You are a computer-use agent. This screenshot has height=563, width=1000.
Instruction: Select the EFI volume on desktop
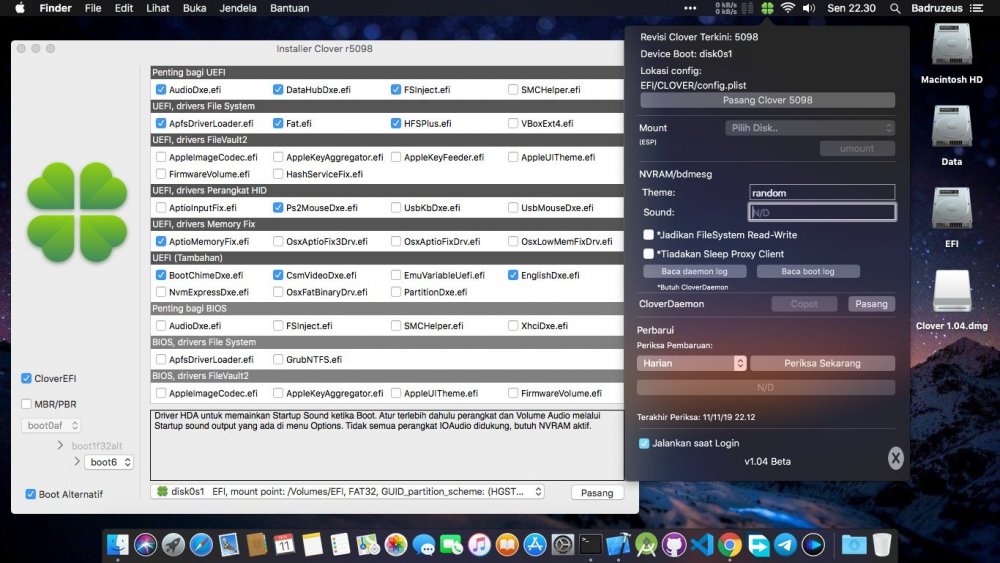[x=951, y=217]
